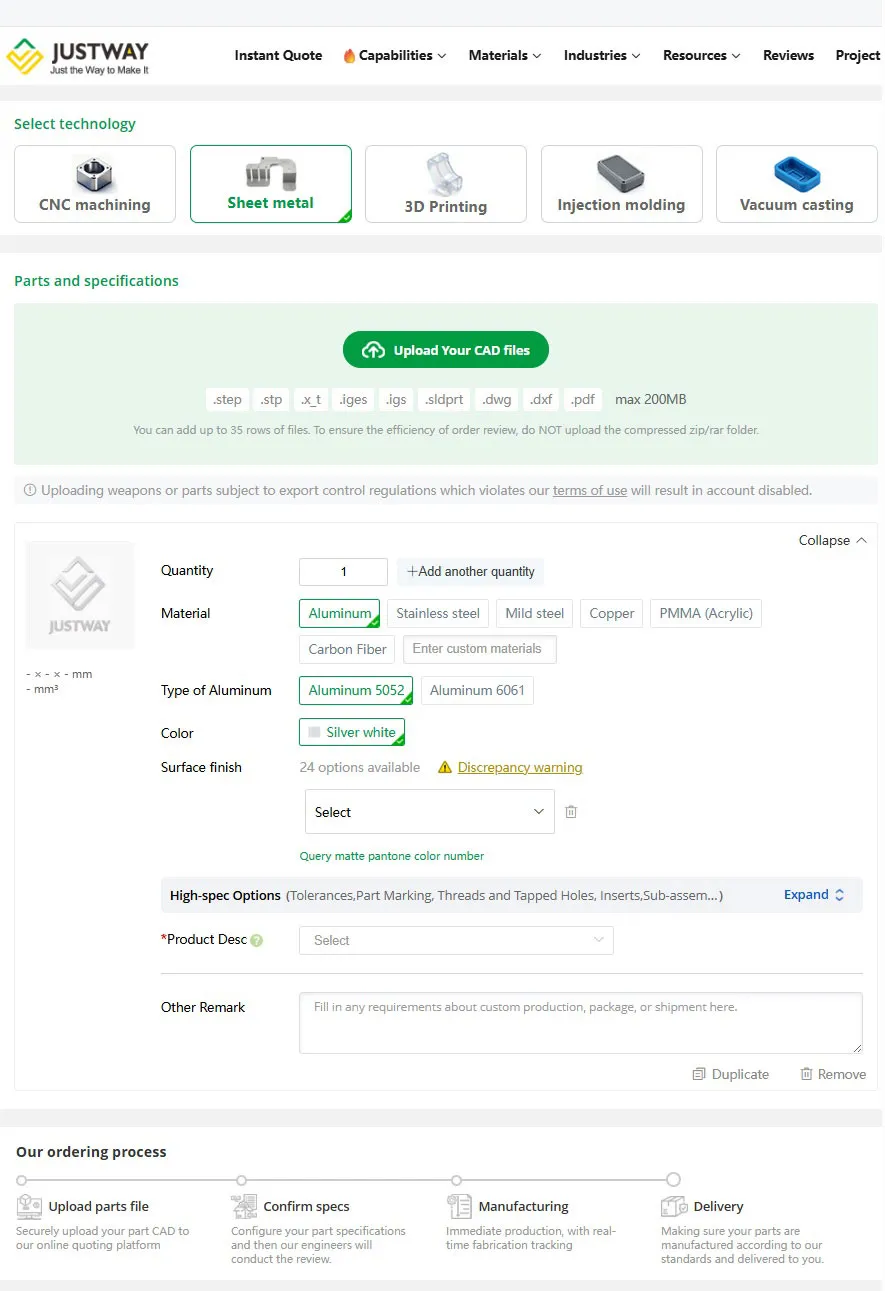Delete surface finish with trash icon
The height and width of the screenshot is (1291, 885).
point(571,812)
